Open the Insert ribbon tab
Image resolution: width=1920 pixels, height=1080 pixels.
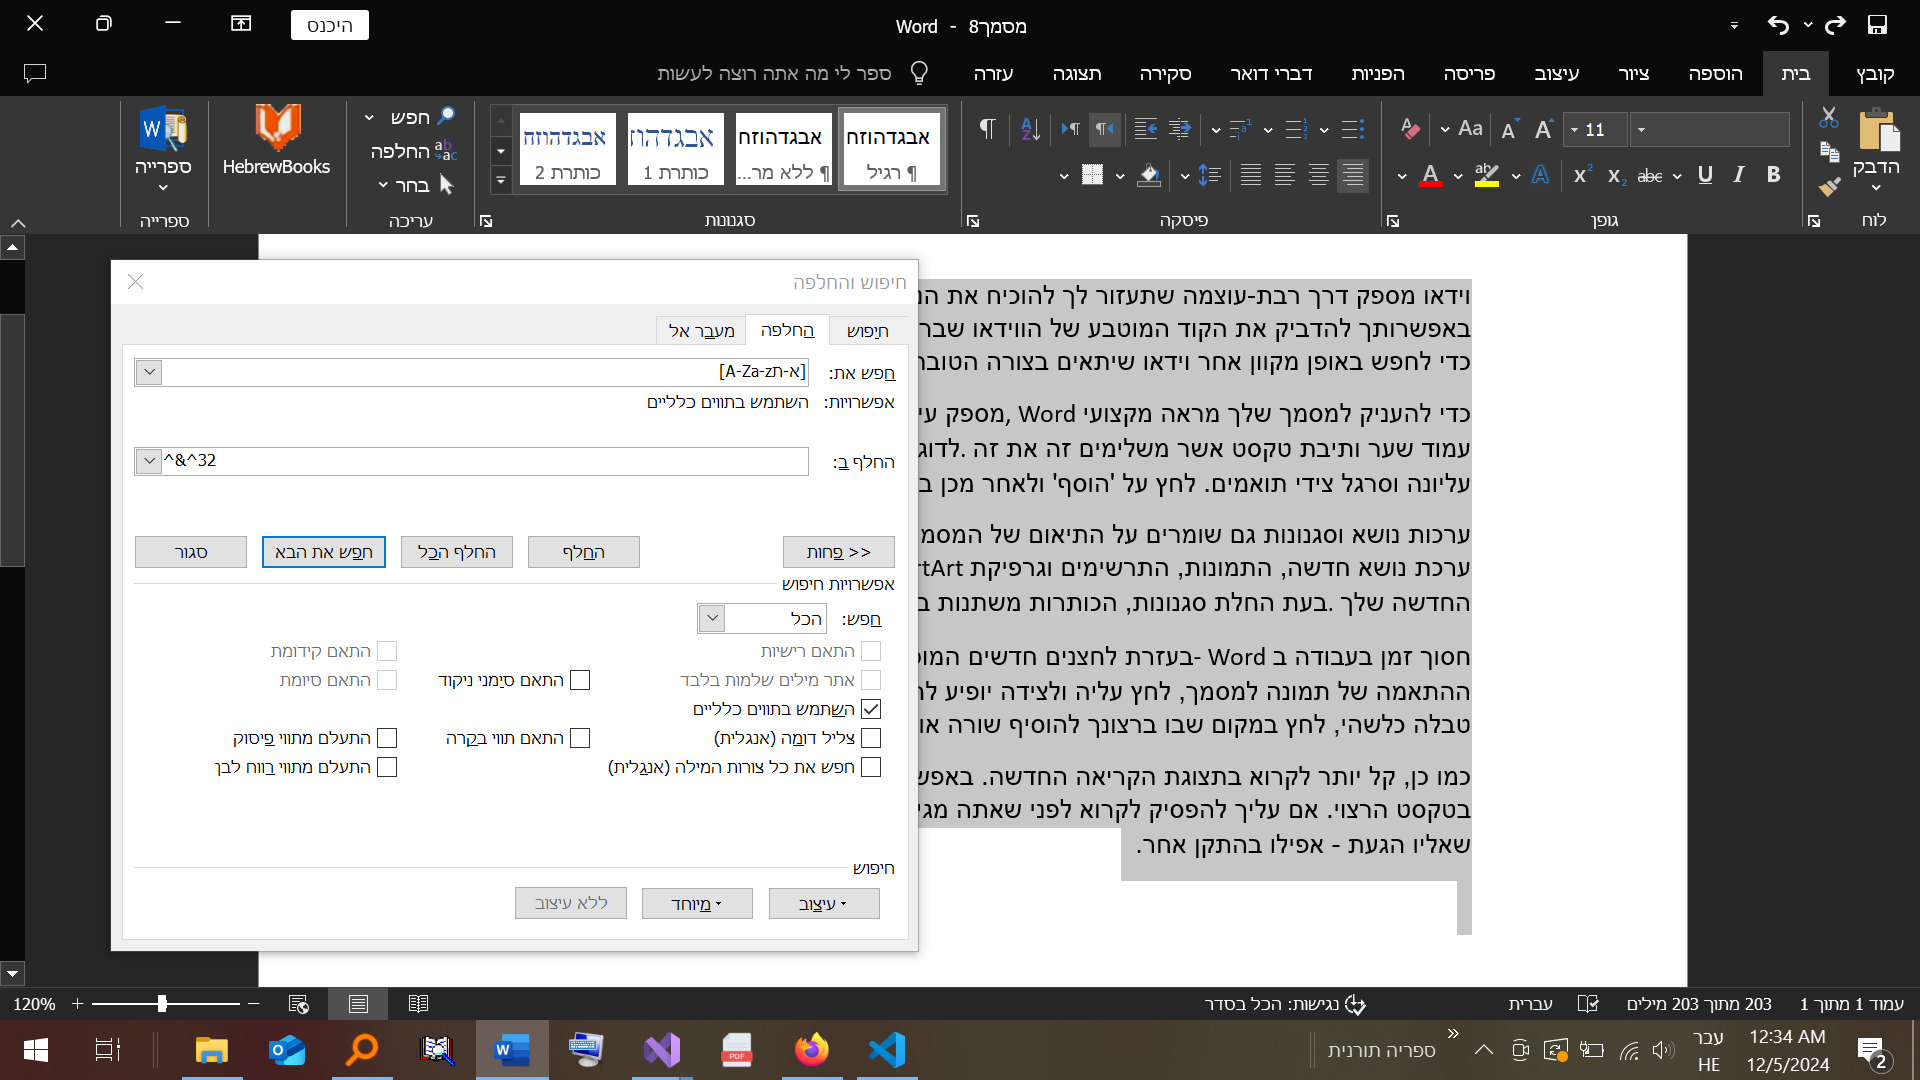pos(1715,73)
